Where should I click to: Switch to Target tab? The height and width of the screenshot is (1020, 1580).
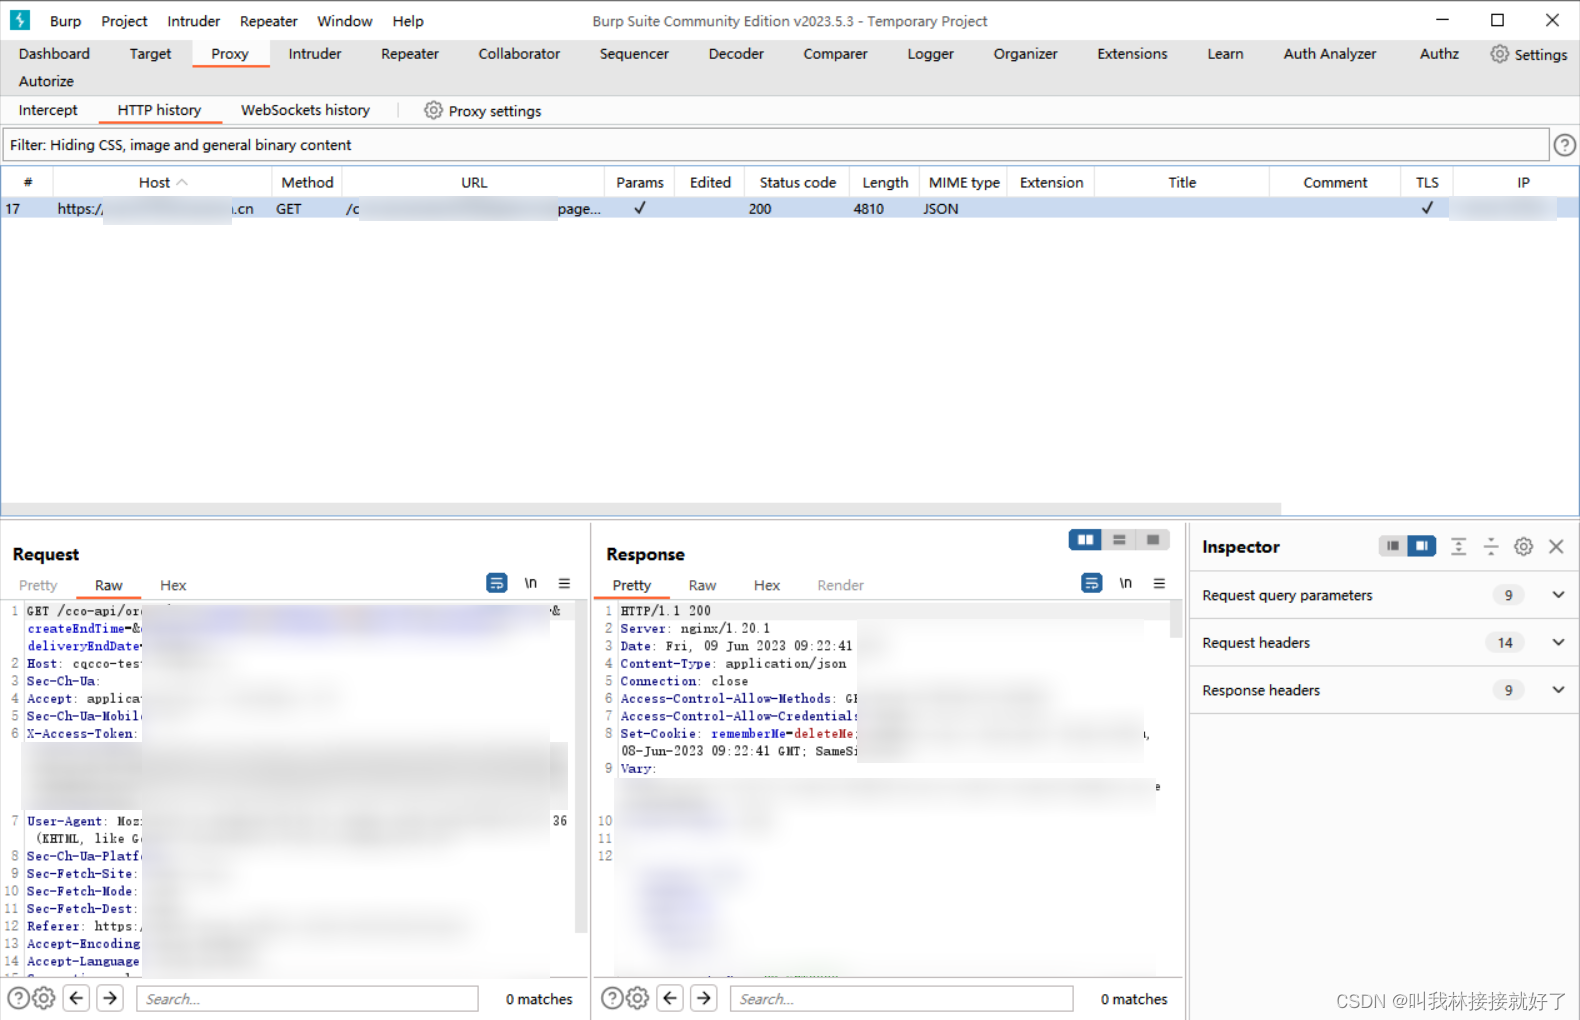(150, 54)
